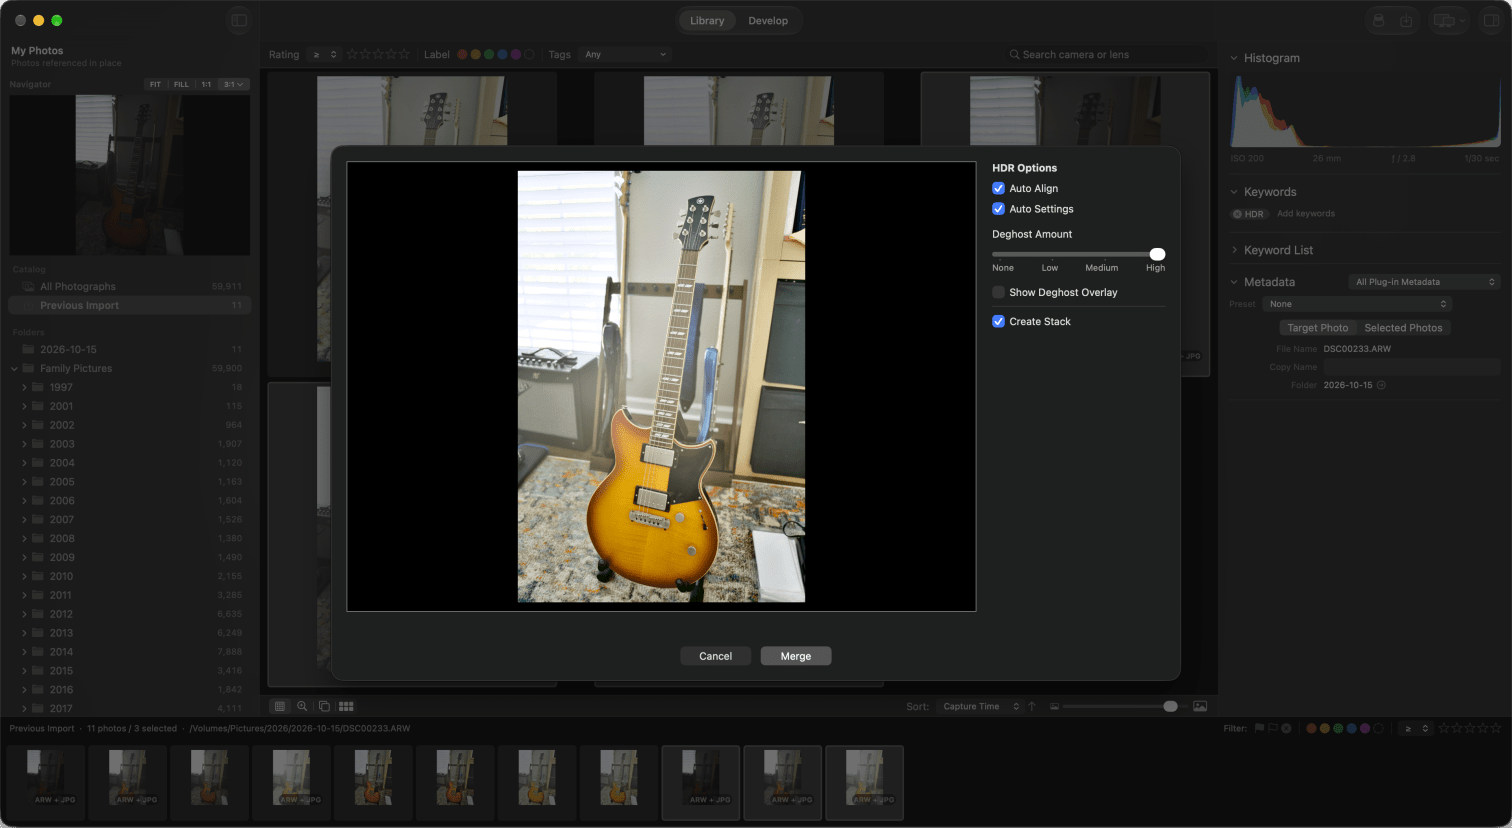Select Previous Import in catalog

coord(129,305)
